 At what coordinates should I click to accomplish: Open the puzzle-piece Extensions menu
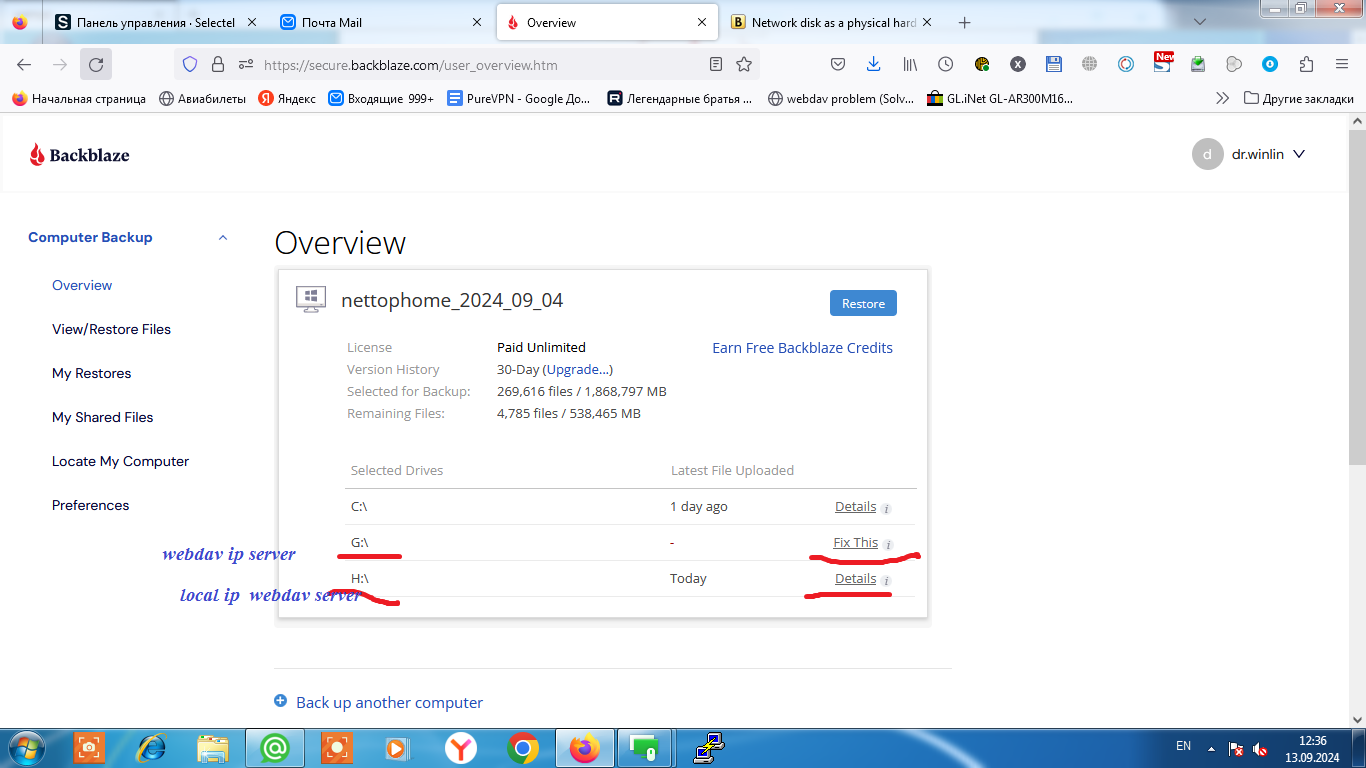coord(1306,64)
